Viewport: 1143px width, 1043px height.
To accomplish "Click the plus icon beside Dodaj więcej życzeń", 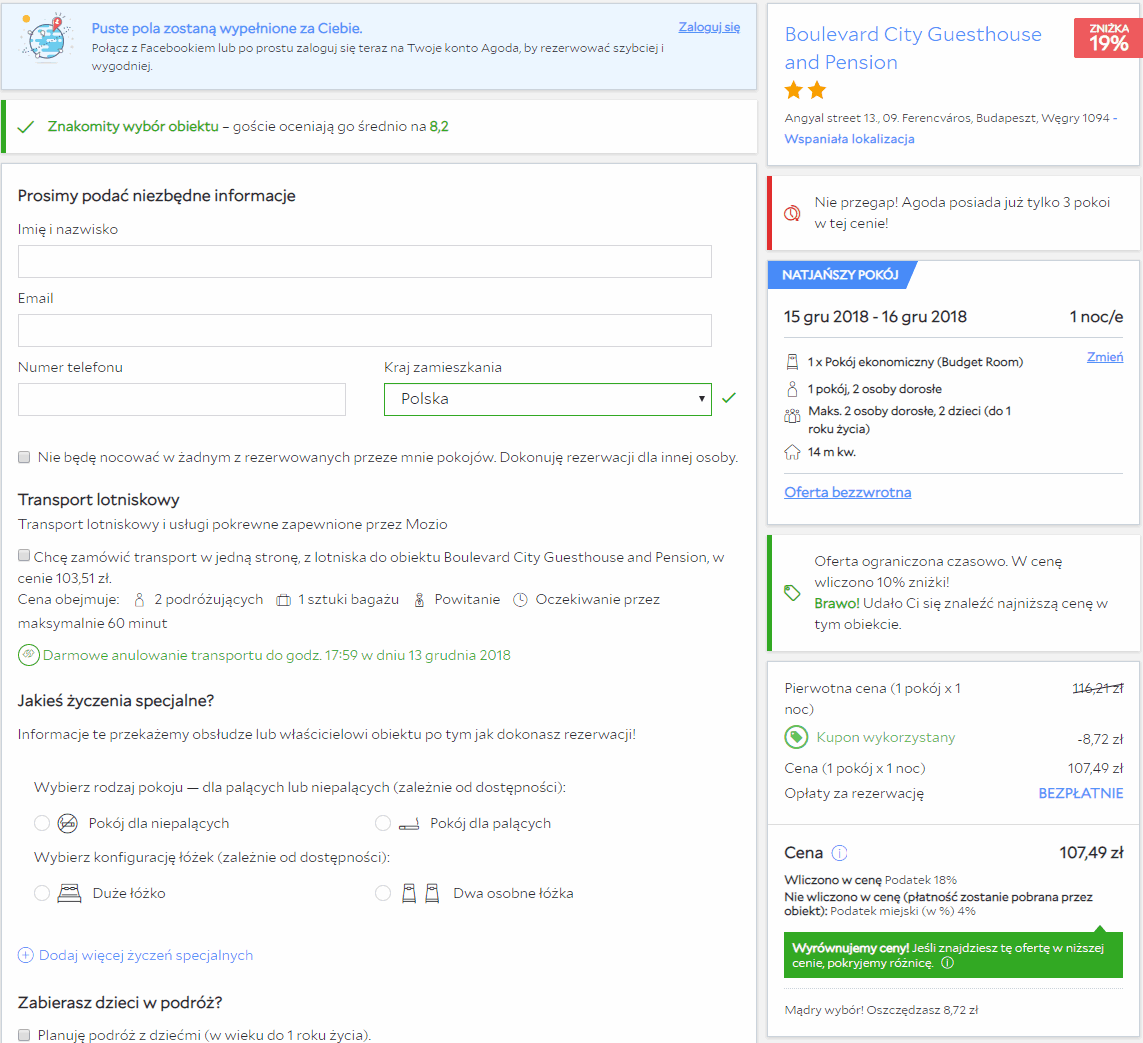I will (x=26, y=956).
